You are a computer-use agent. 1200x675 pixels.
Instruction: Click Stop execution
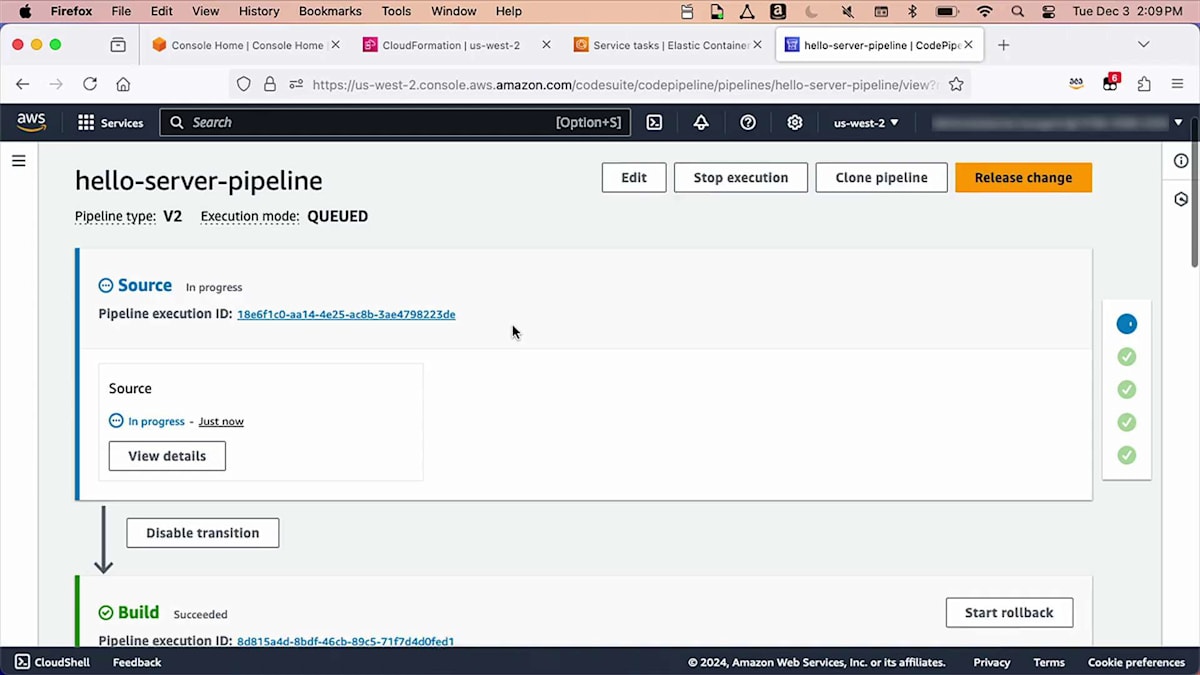point(741,177)
